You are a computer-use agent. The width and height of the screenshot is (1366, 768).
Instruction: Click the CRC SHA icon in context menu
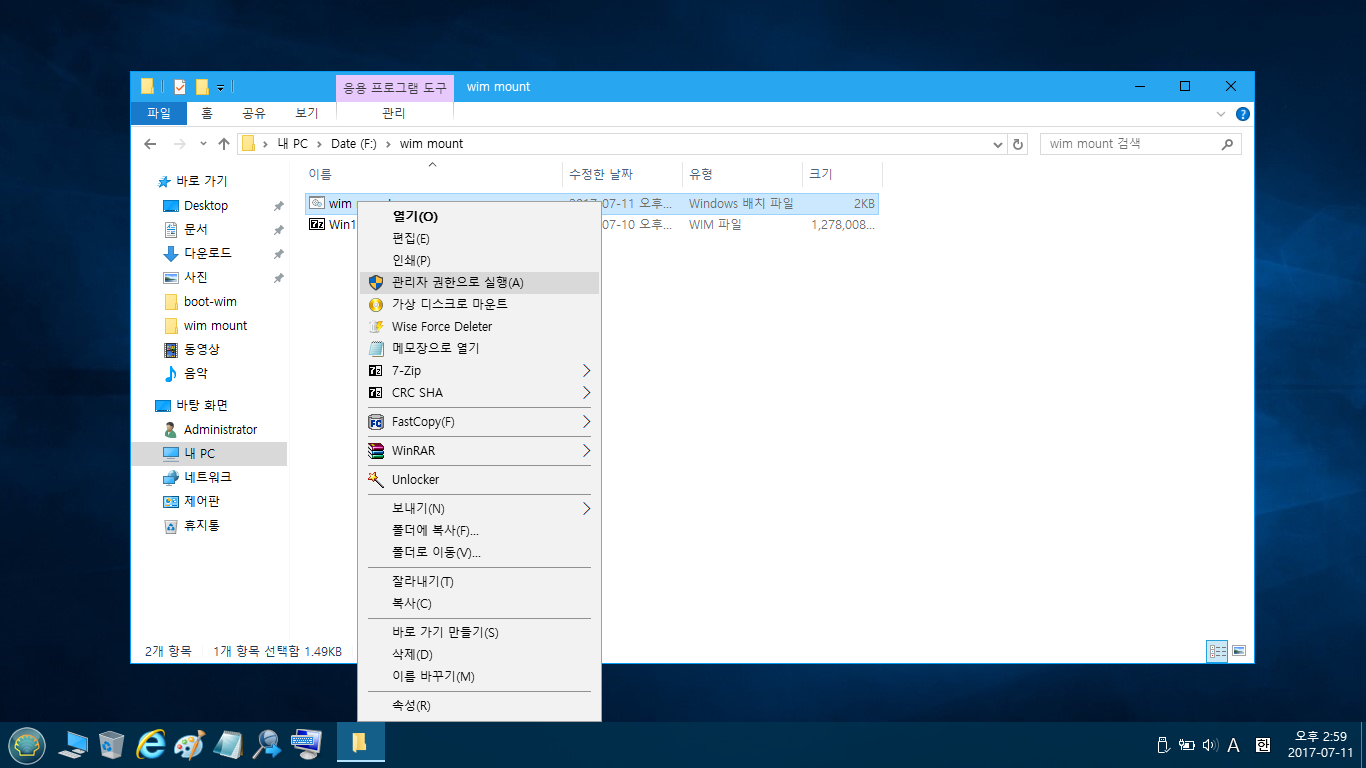tap(376, 392)
